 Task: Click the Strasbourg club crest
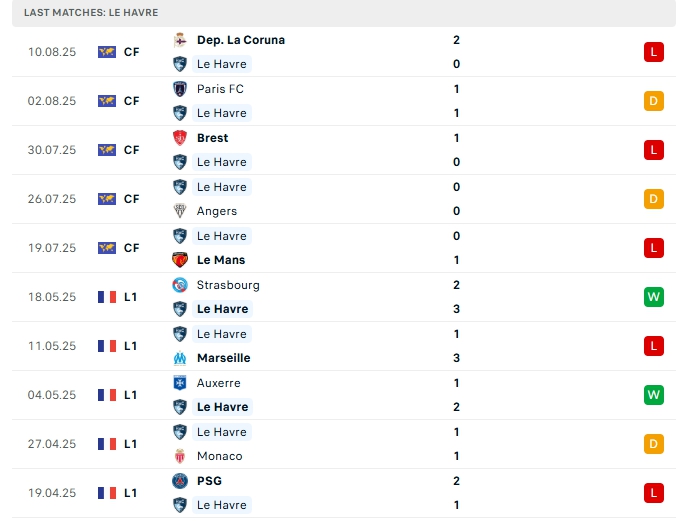tap(180, 285)
